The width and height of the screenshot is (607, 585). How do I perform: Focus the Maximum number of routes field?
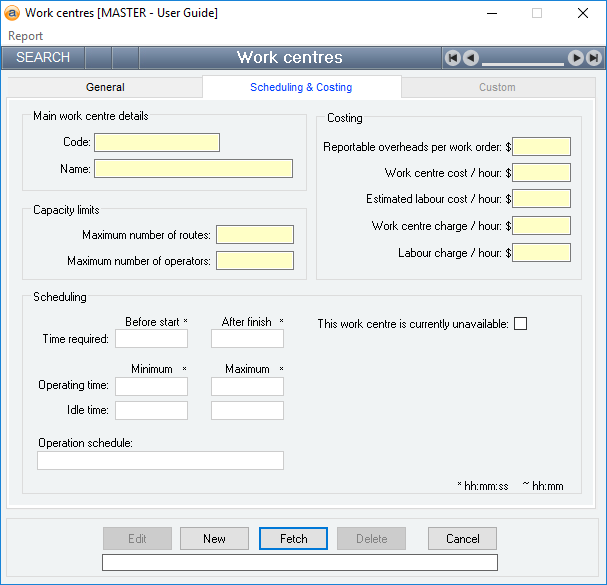[x=254, y=235]
